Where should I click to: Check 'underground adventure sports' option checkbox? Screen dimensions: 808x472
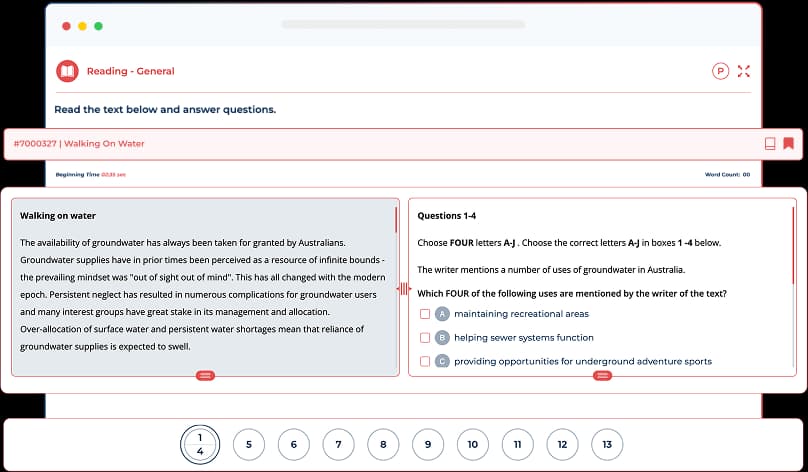[x=425, y=361]
